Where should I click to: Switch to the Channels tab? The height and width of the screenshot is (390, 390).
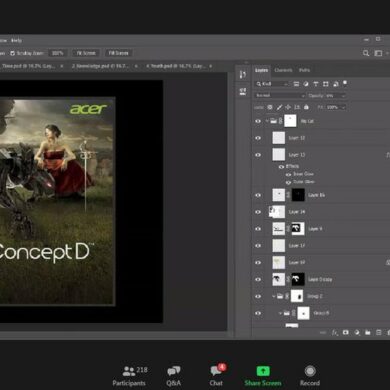point(283,70)
